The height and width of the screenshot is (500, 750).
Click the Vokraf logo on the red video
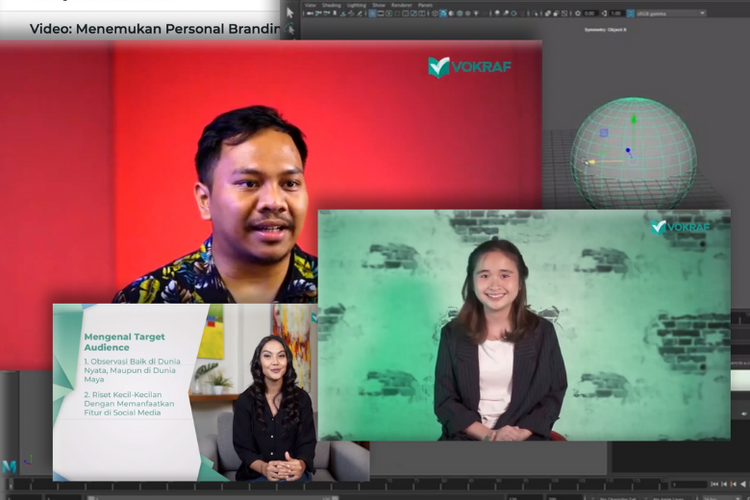pyautogui.click(x=466, y=67)
